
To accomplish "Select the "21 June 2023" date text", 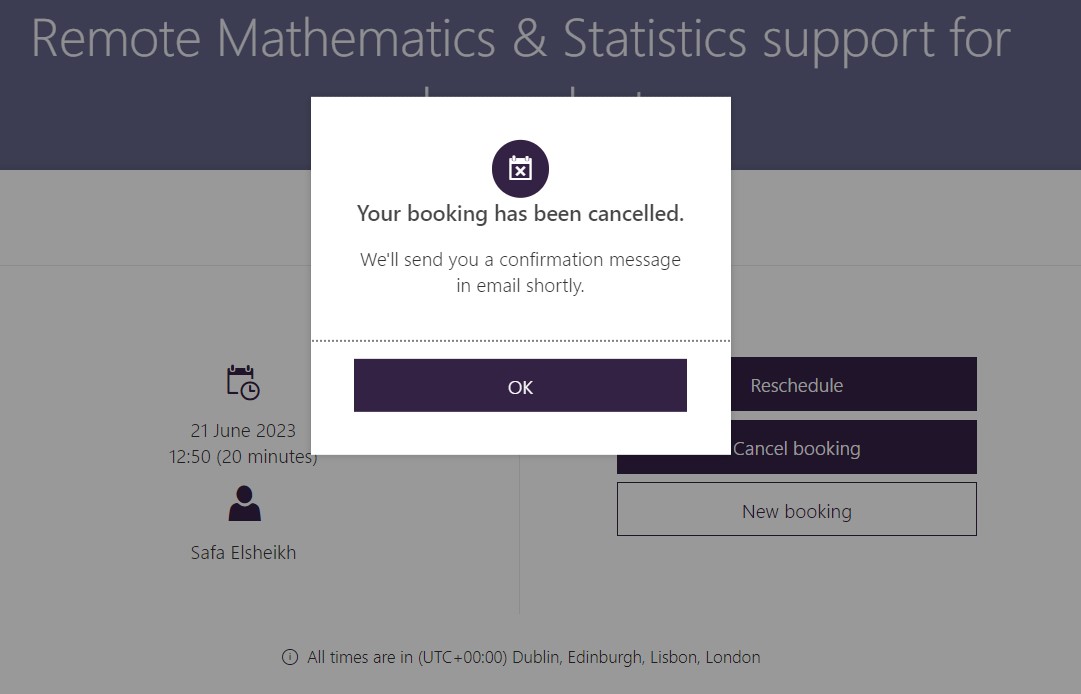I will point(243,431).
